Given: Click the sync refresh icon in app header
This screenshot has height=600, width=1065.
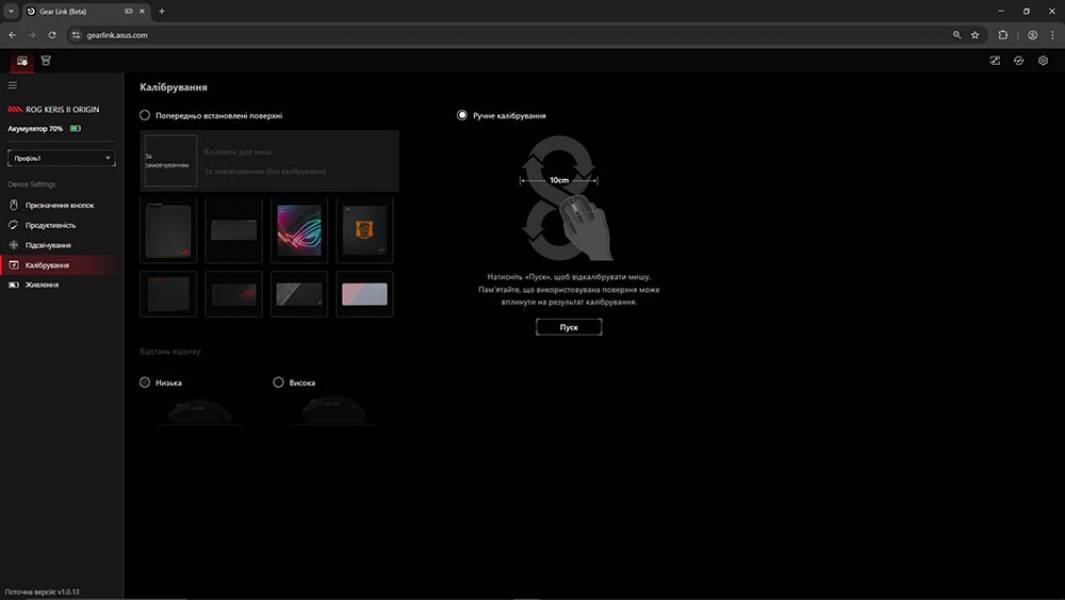Looking at the screenshot, I should click(1019, 61).
